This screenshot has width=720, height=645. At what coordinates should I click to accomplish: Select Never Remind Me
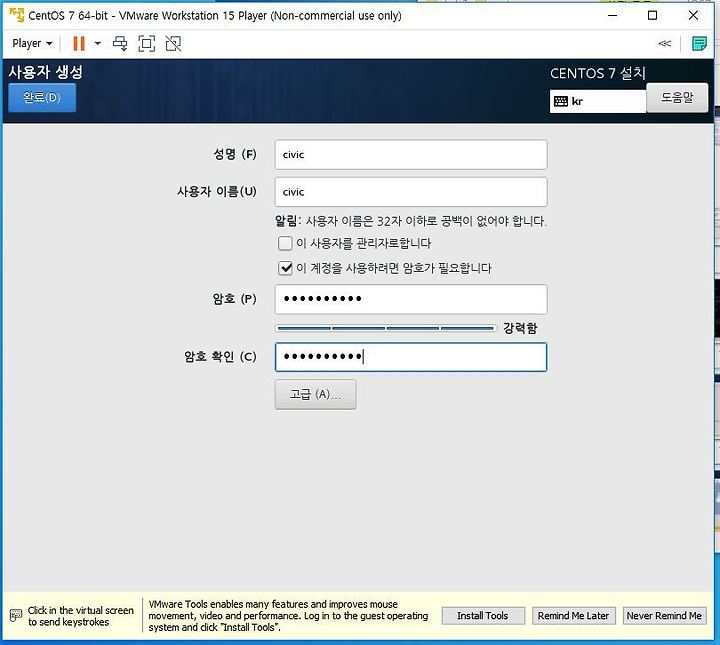click(x=664, y=616)
